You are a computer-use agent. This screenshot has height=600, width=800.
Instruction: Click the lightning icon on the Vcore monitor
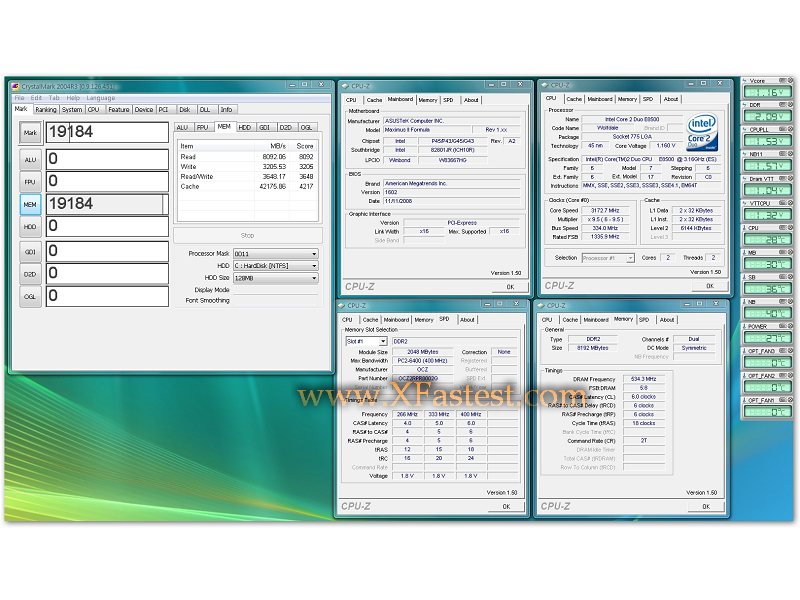tap(745, 81)
